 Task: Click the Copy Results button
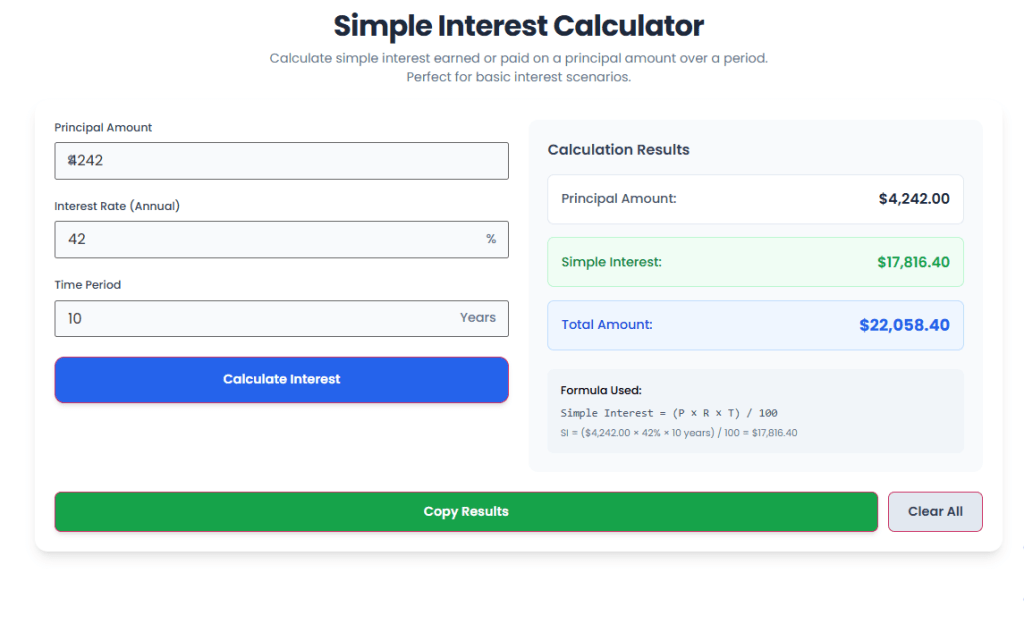tap(466, 511)
